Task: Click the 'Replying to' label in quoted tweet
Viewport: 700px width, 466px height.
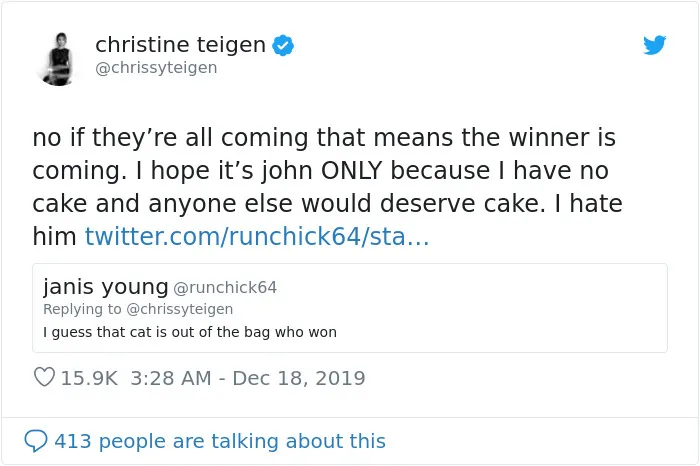Action: coord(82,309)
